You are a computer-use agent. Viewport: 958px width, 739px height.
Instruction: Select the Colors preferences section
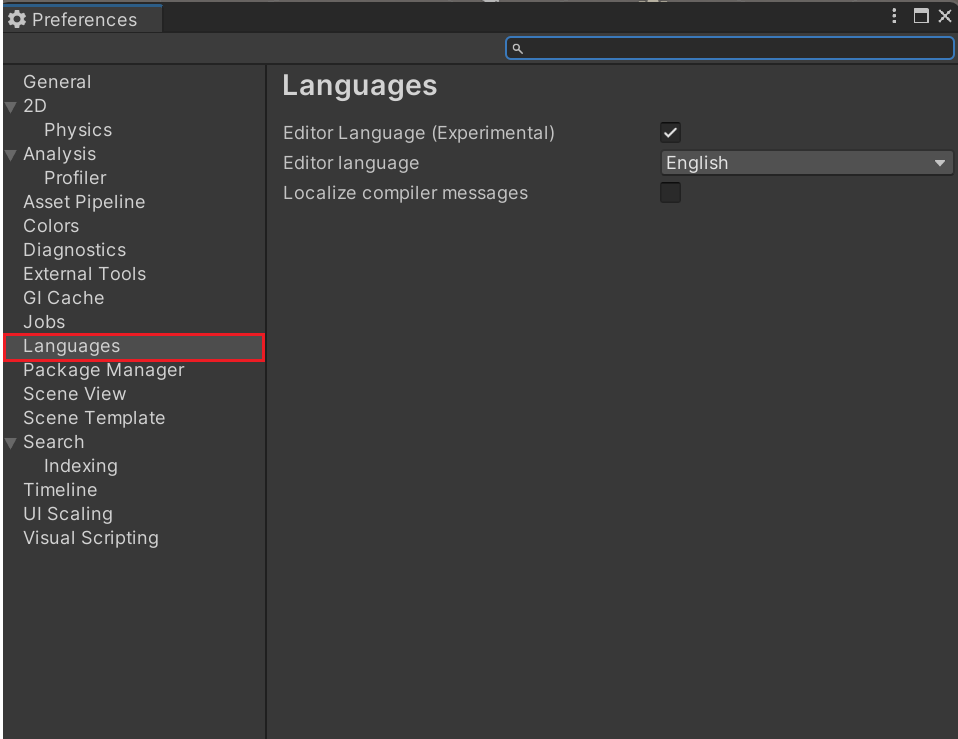click(x=51, y=226)
